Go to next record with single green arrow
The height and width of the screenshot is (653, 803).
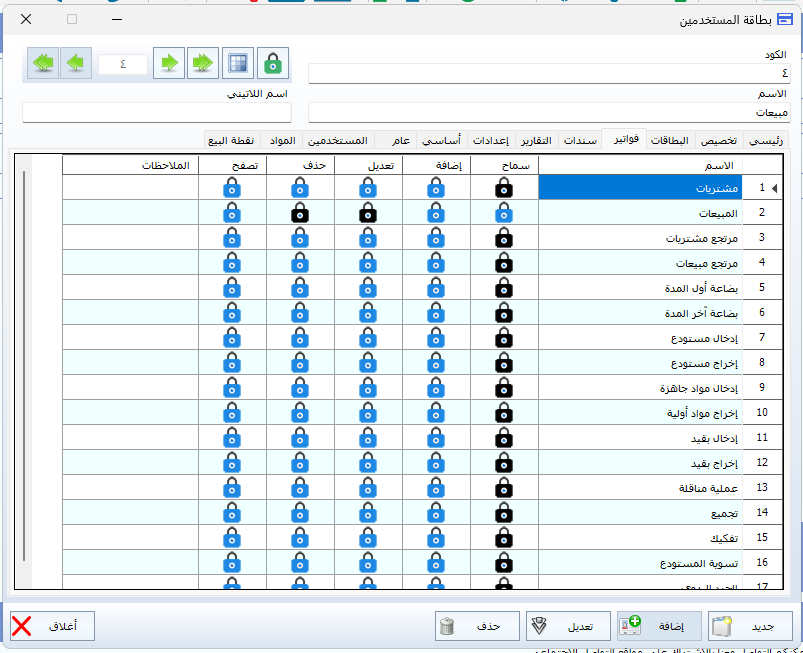coord(170,63)
